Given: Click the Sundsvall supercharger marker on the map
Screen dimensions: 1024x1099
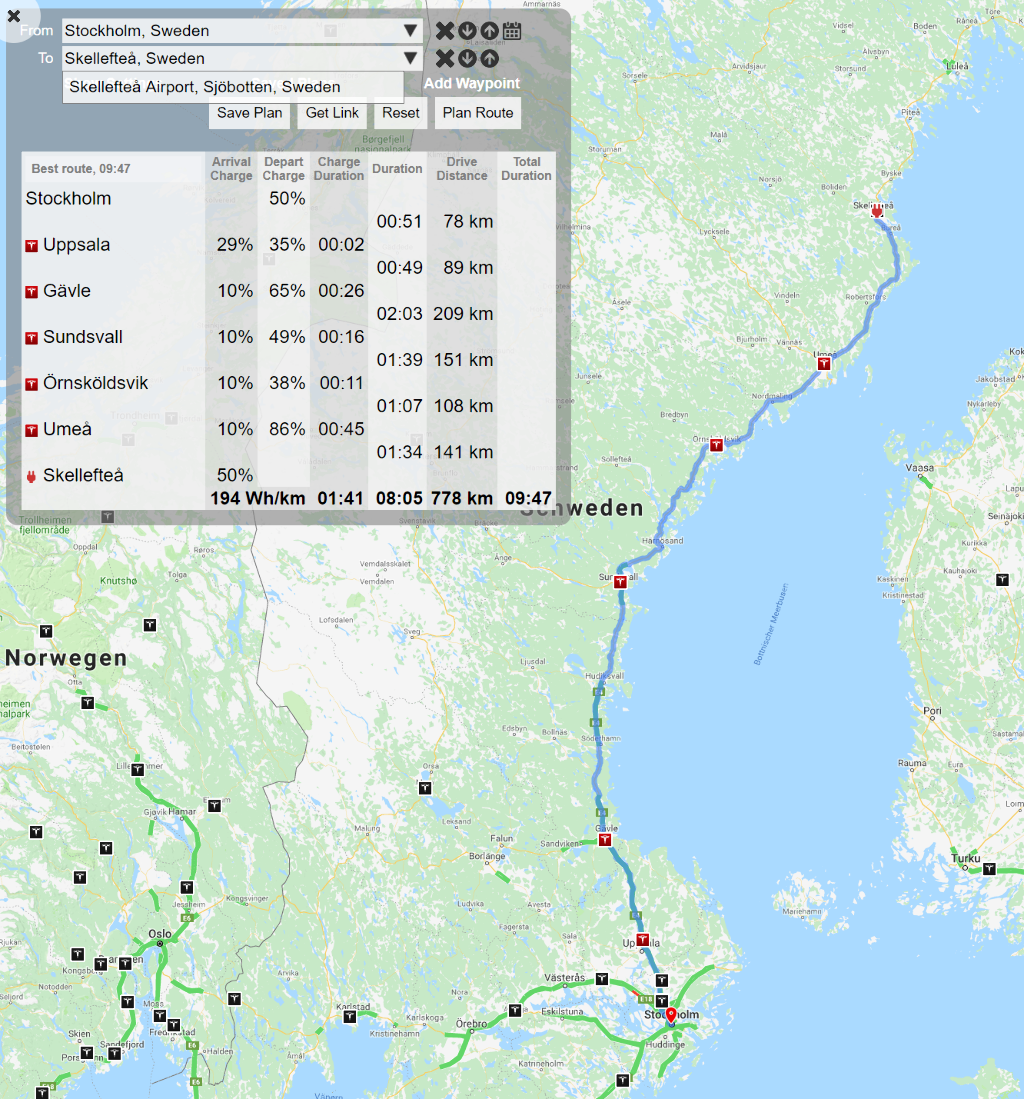Looking at the screenshot, I should pos(620,581).
